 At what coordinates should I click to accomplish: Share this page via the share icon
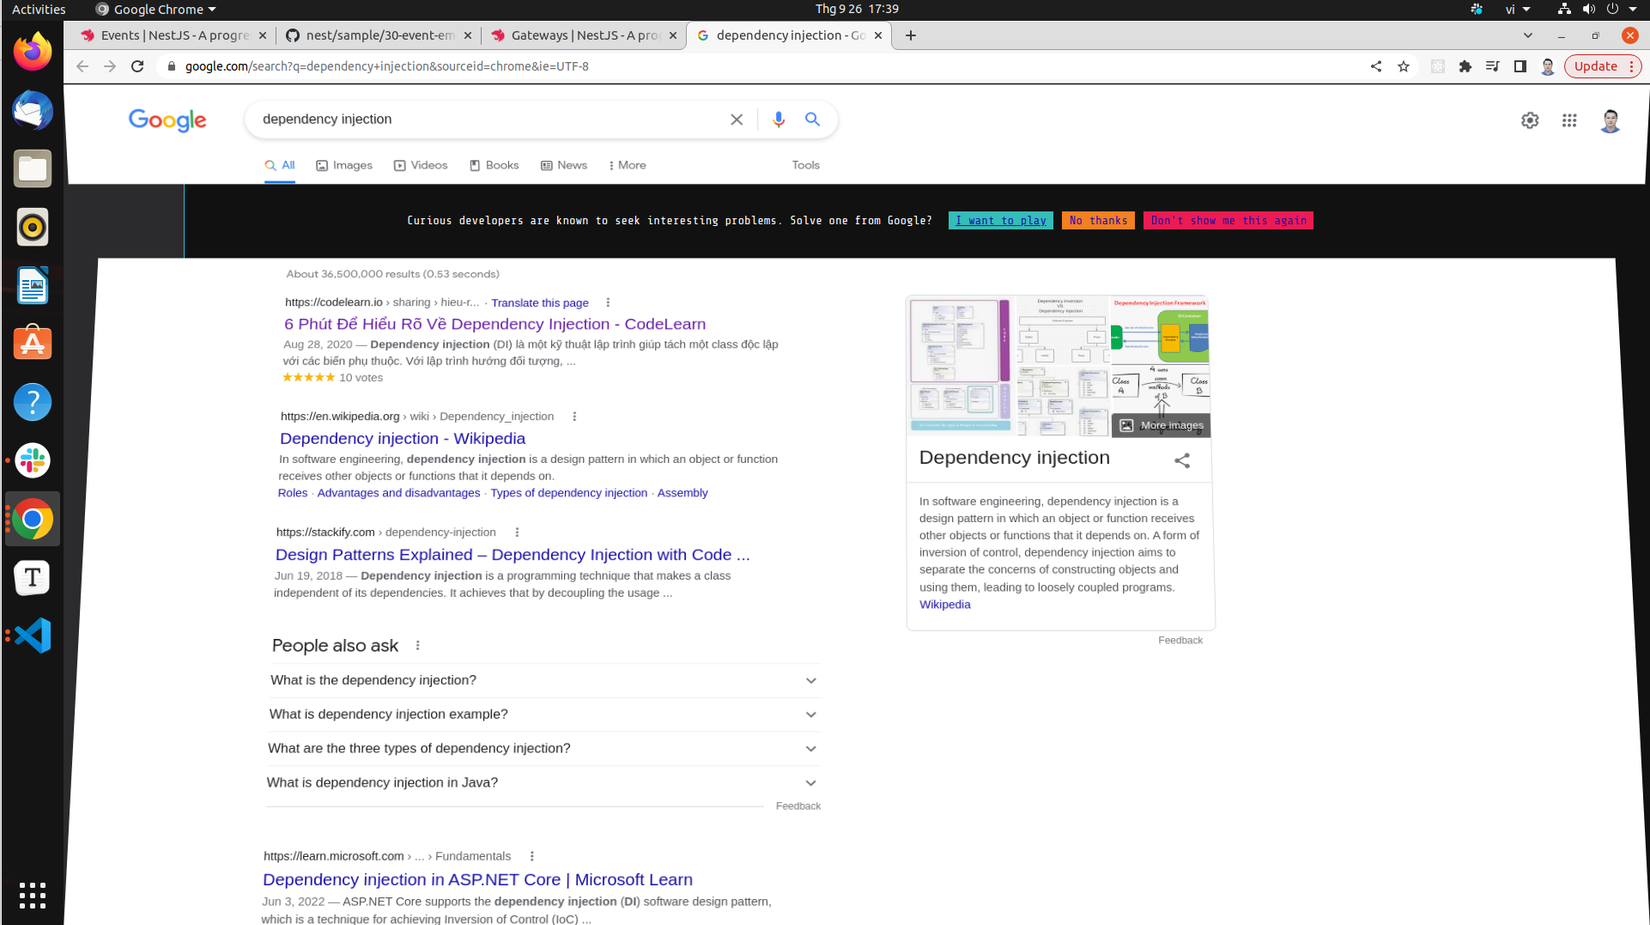point(1376,66)
